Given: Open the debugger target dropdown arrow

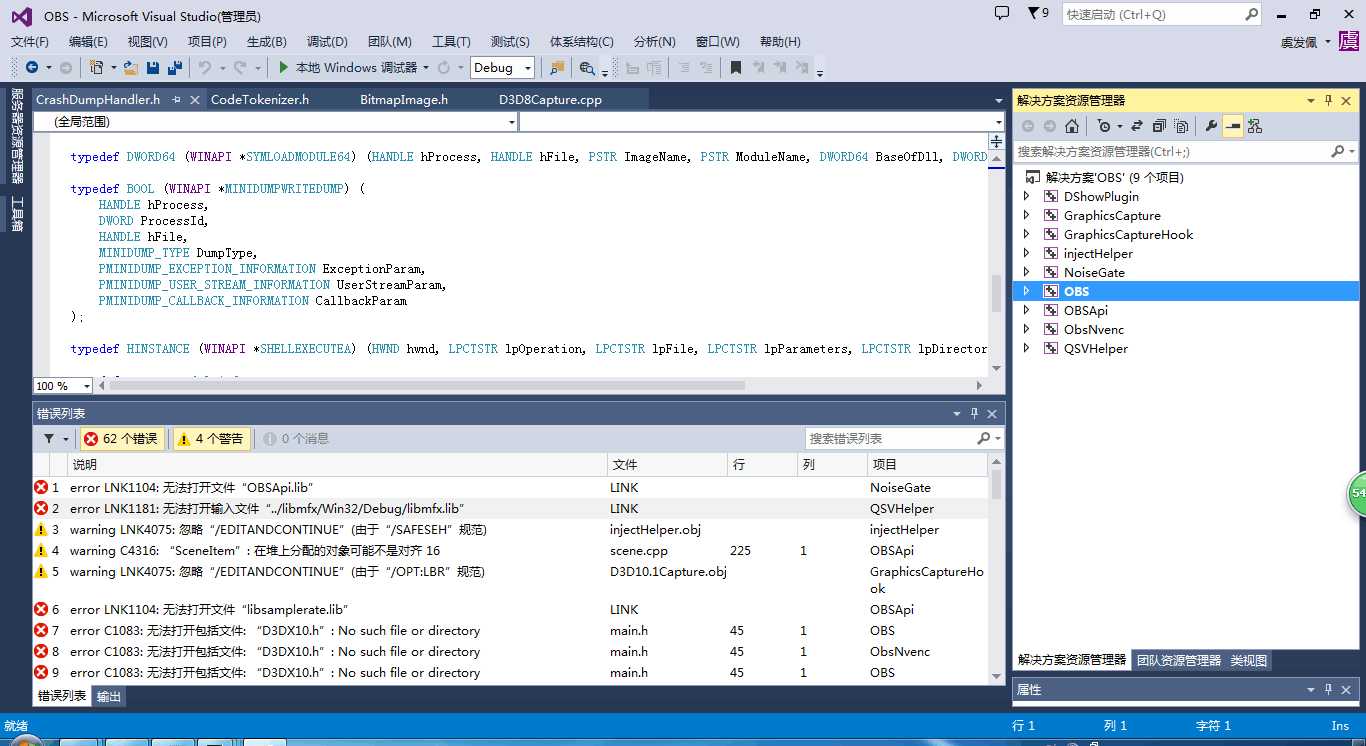Looking at the screenshot, I should tap(426, 68).
